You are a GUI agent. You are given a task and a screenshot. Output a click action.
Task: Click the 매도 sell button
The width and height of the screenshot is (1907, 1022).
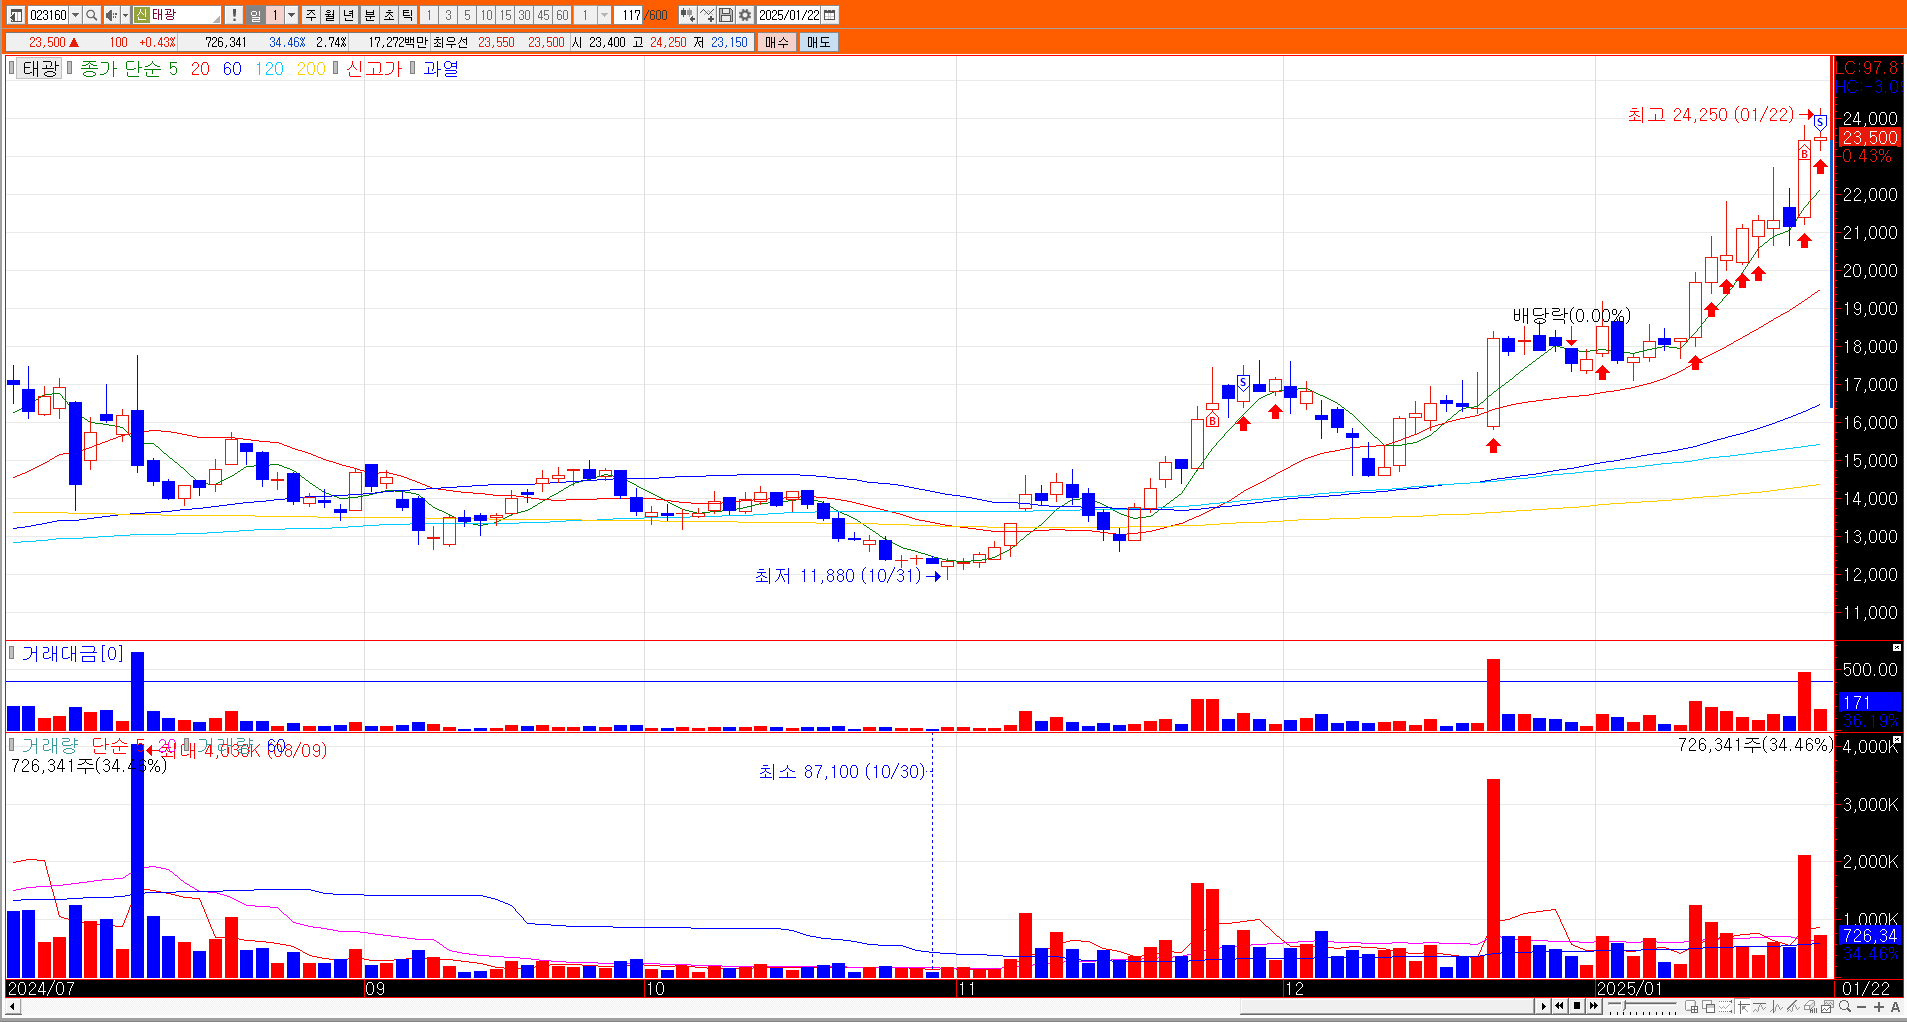818,42
